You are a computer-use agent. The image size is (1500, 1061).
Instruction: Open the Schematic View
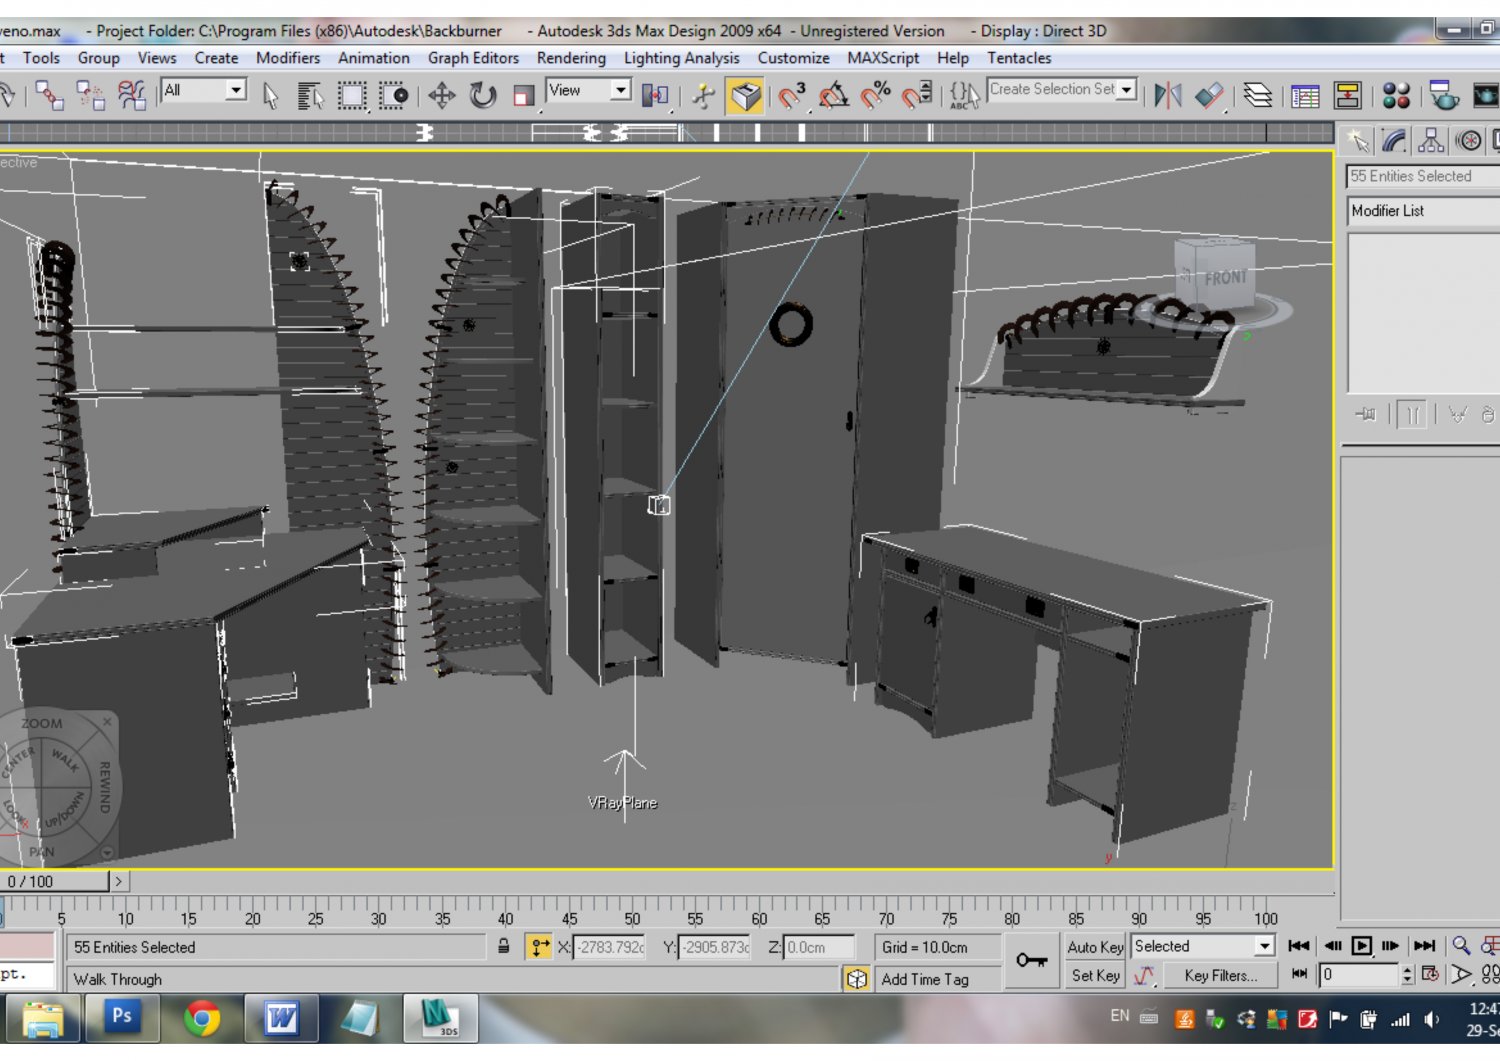click(x=1349, y=96)
